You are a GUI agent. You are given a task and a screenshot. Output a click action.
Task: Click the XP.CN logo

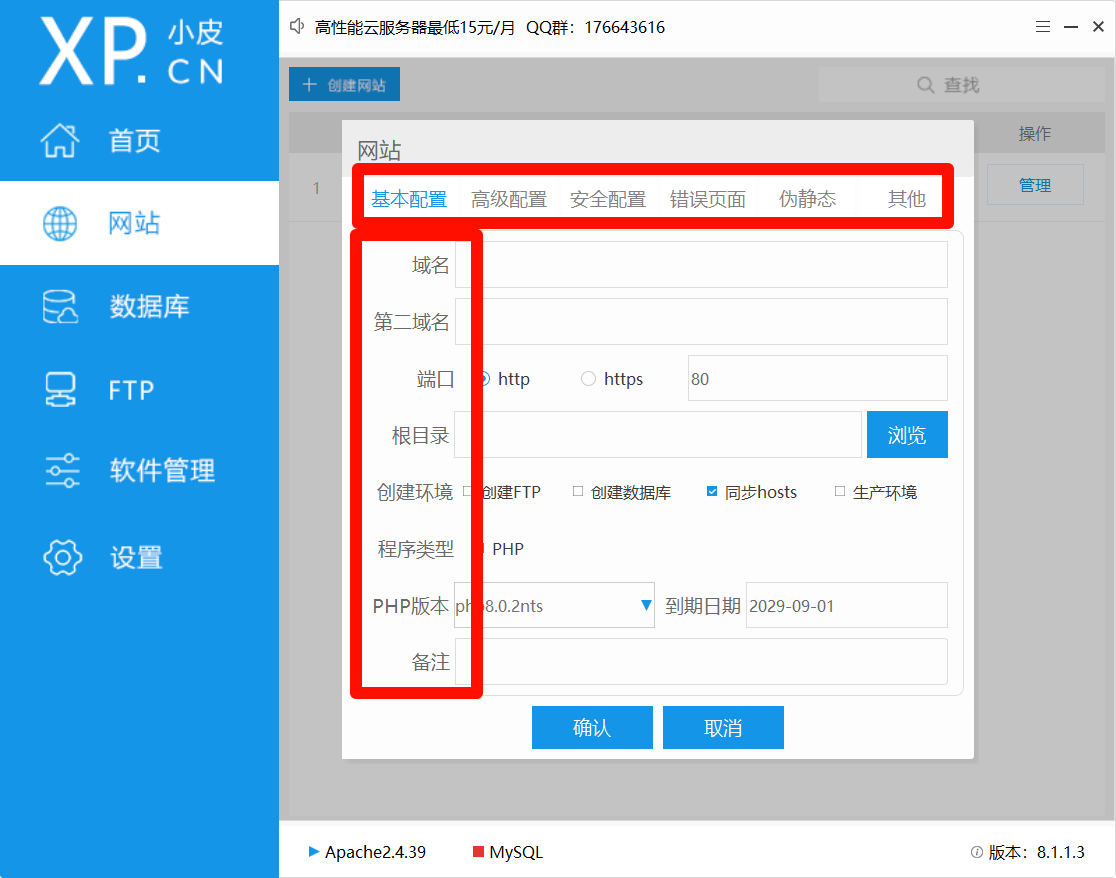132,51
